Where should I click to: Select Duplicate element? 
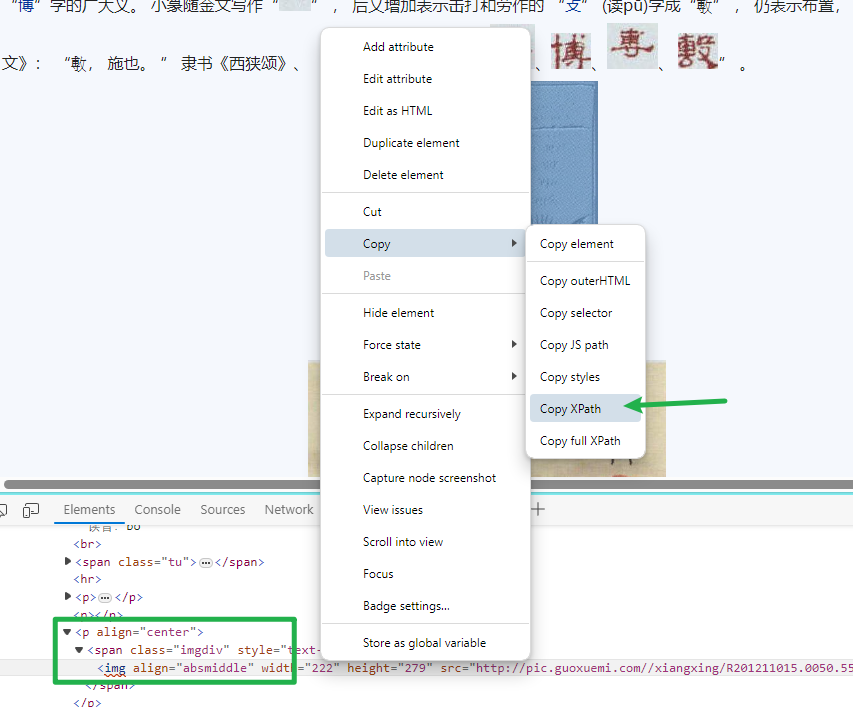click(425, 143)
